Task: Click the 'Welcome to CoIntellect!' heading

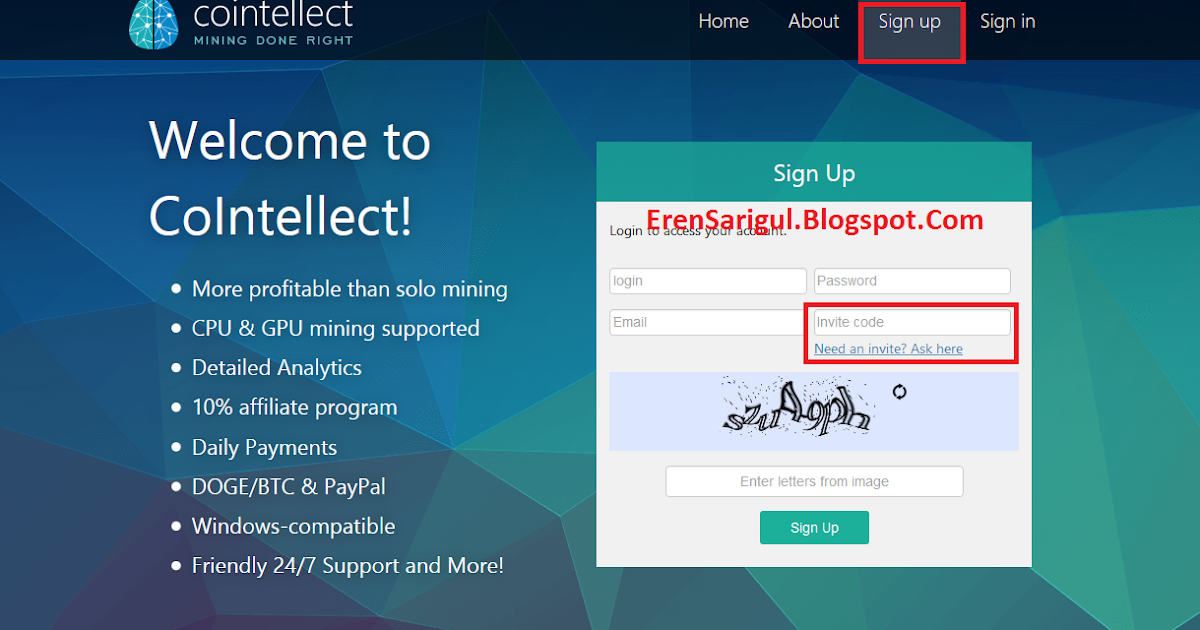Action: pyautogui.click(x=290, y=177)
